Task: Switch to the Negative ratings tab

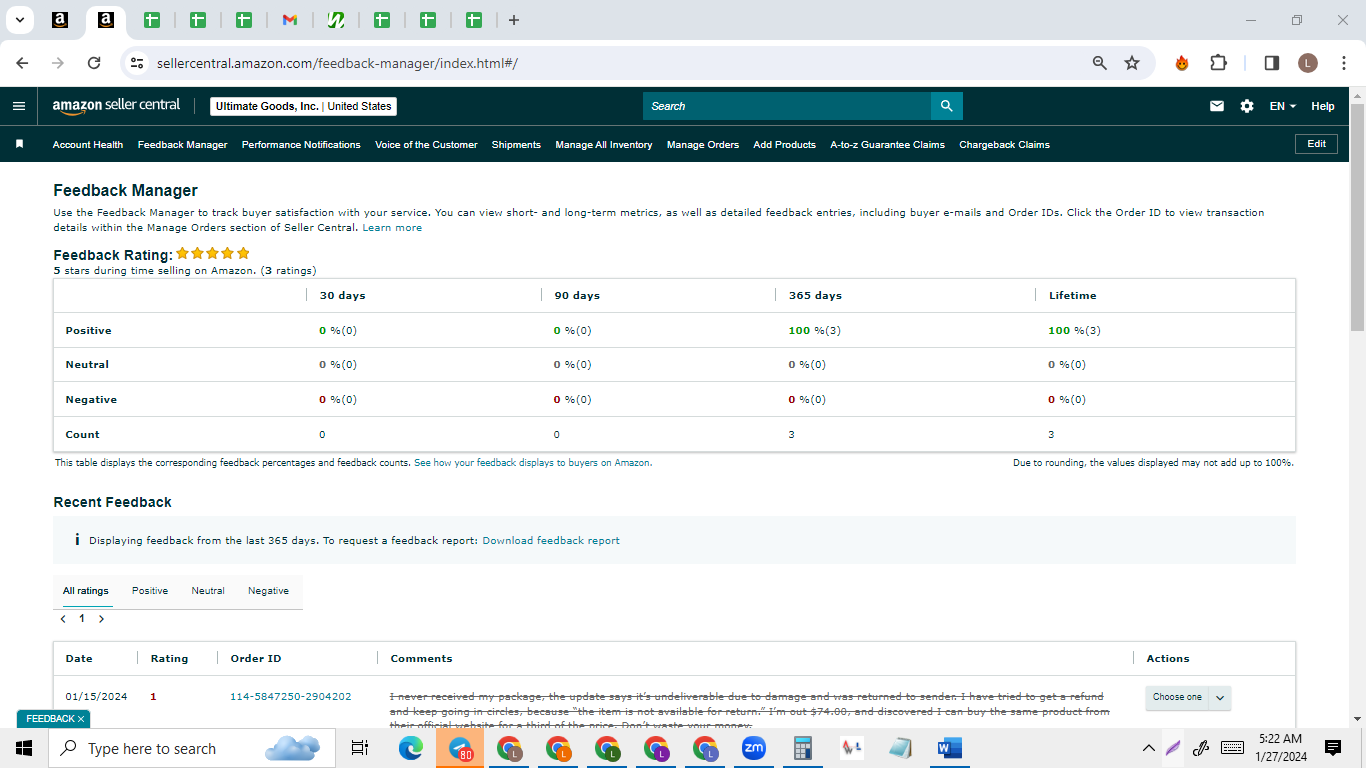Action: click(268, 591)
